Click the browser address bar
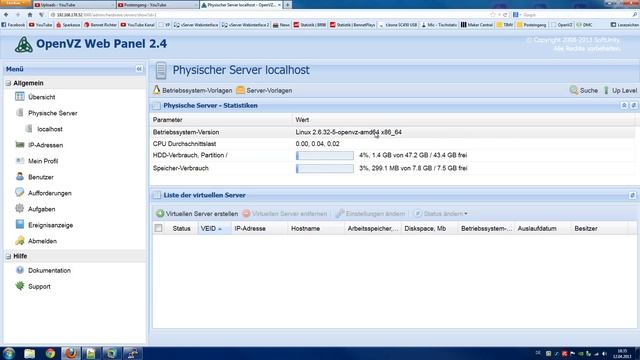 [269, 15]
